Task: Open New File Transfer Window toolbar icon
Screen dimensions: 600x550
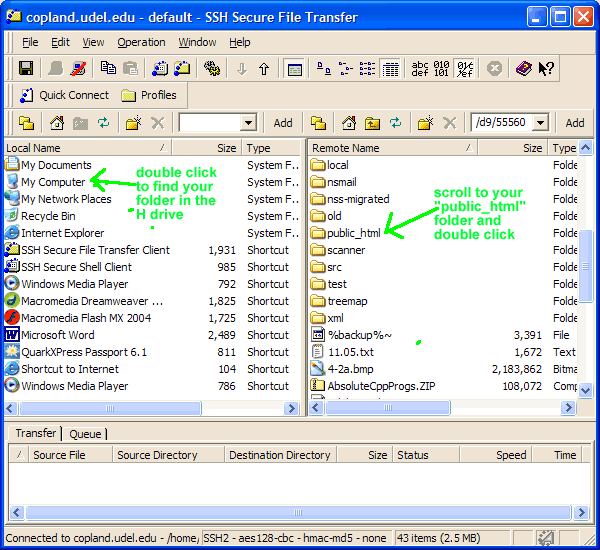Action: (182, 69)
